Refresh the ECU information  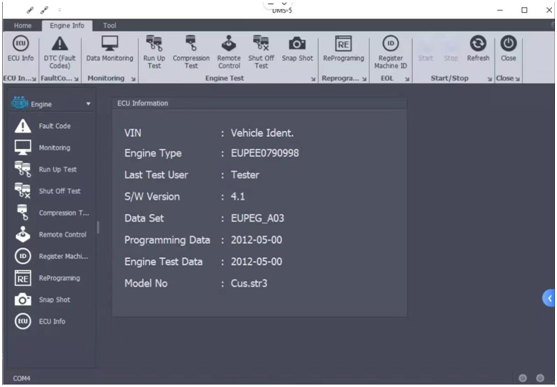pyautogui.click(x=478, y=49)
